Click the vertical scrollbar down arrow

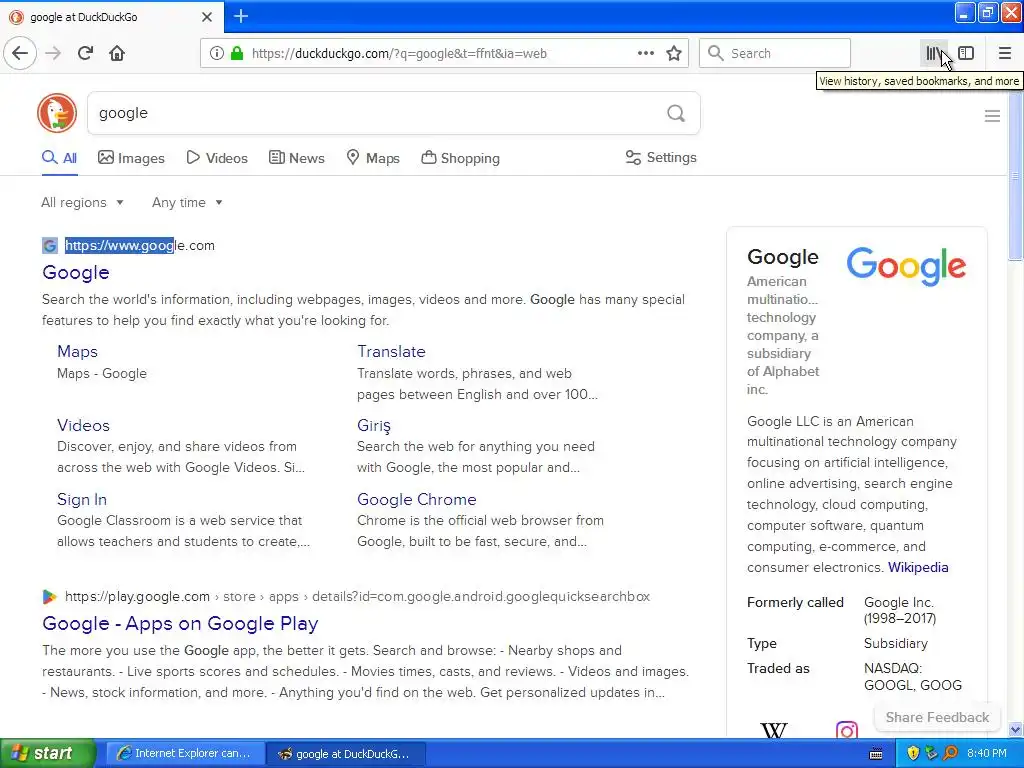coord(1016,730)
